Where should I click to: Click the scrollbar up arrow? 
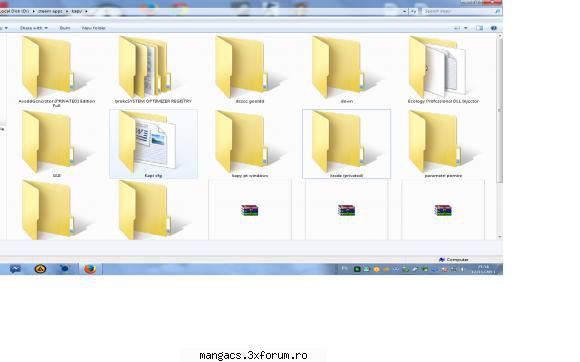500,37
